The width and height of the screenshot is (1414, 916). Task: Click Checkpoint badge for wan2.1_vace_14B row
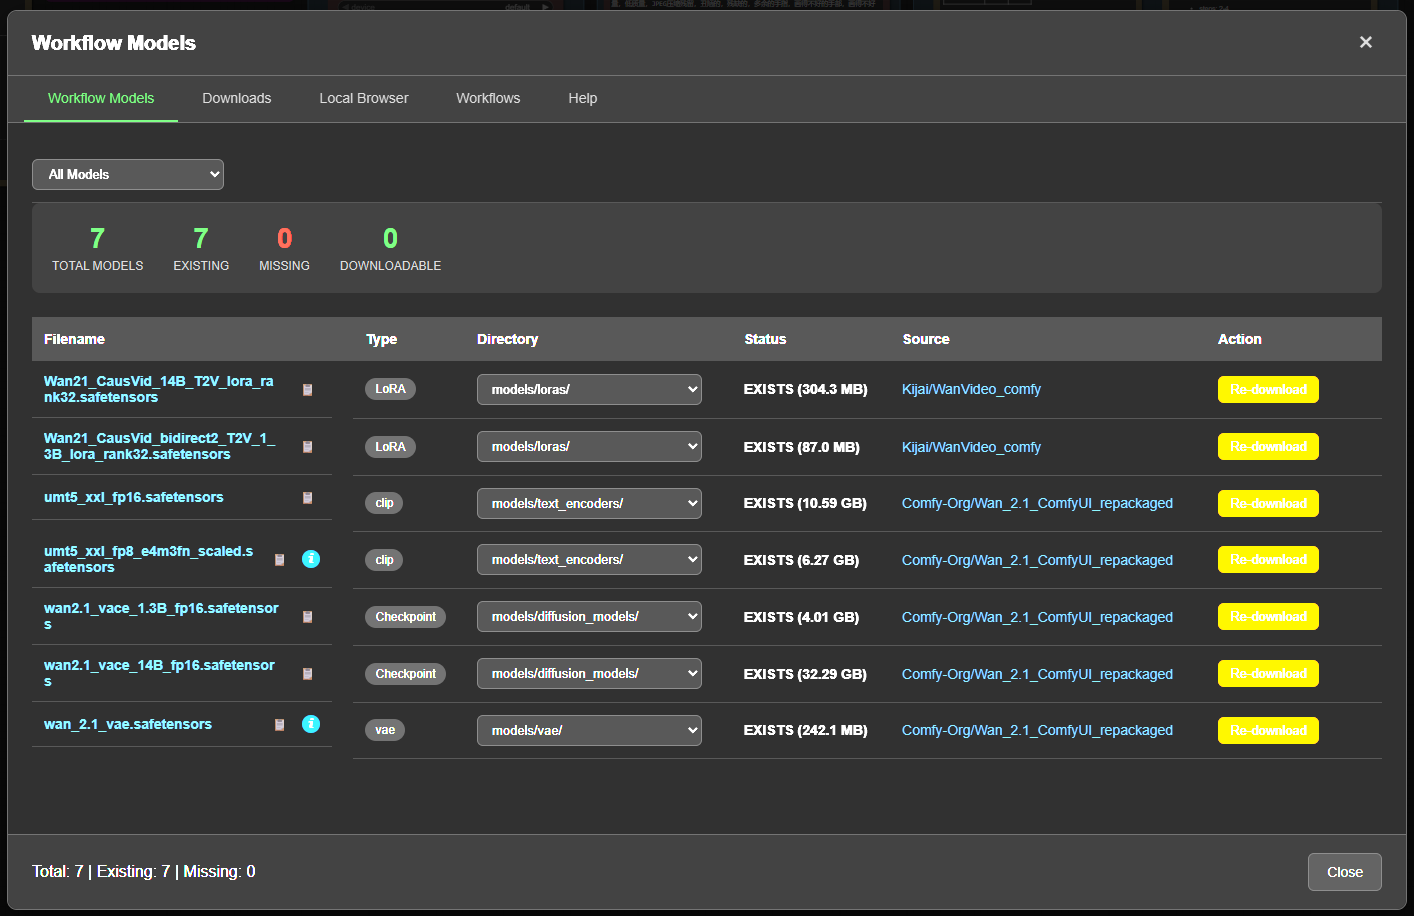click(x=405, y=674)
